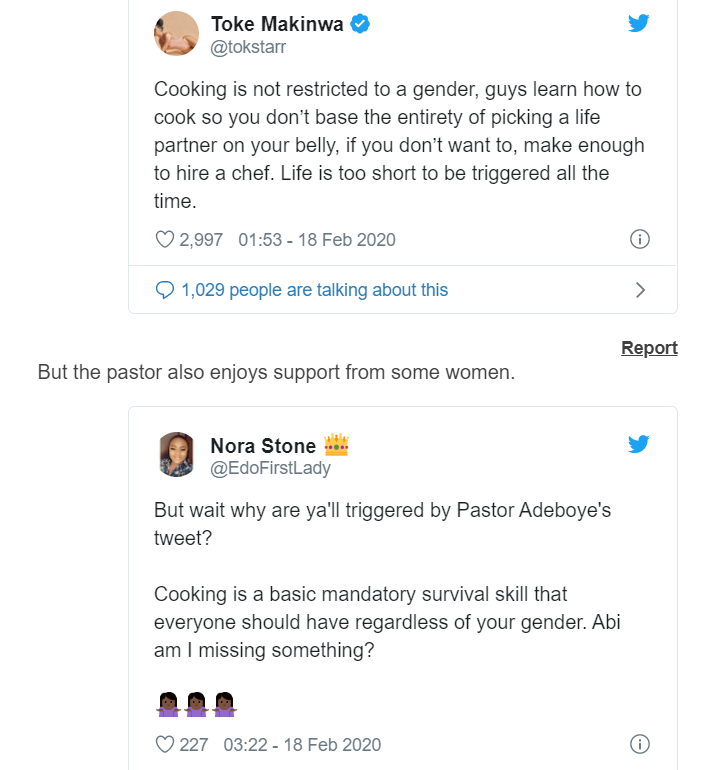
Task: Open info icon on Toke Makinwa's tweet
Action: [x=640, y=240]
